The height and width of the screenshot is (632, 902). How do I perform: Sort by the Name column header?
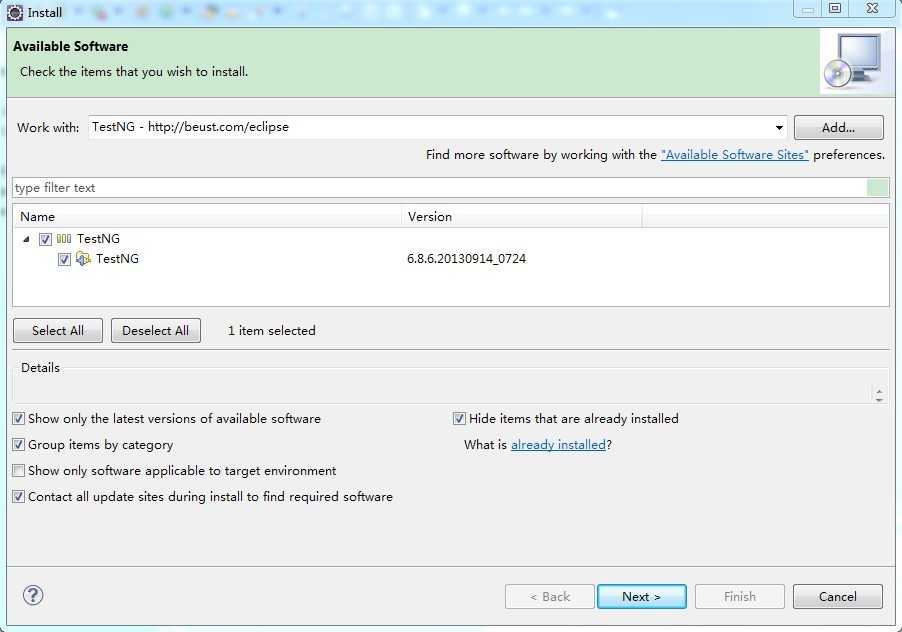point(207,217)
